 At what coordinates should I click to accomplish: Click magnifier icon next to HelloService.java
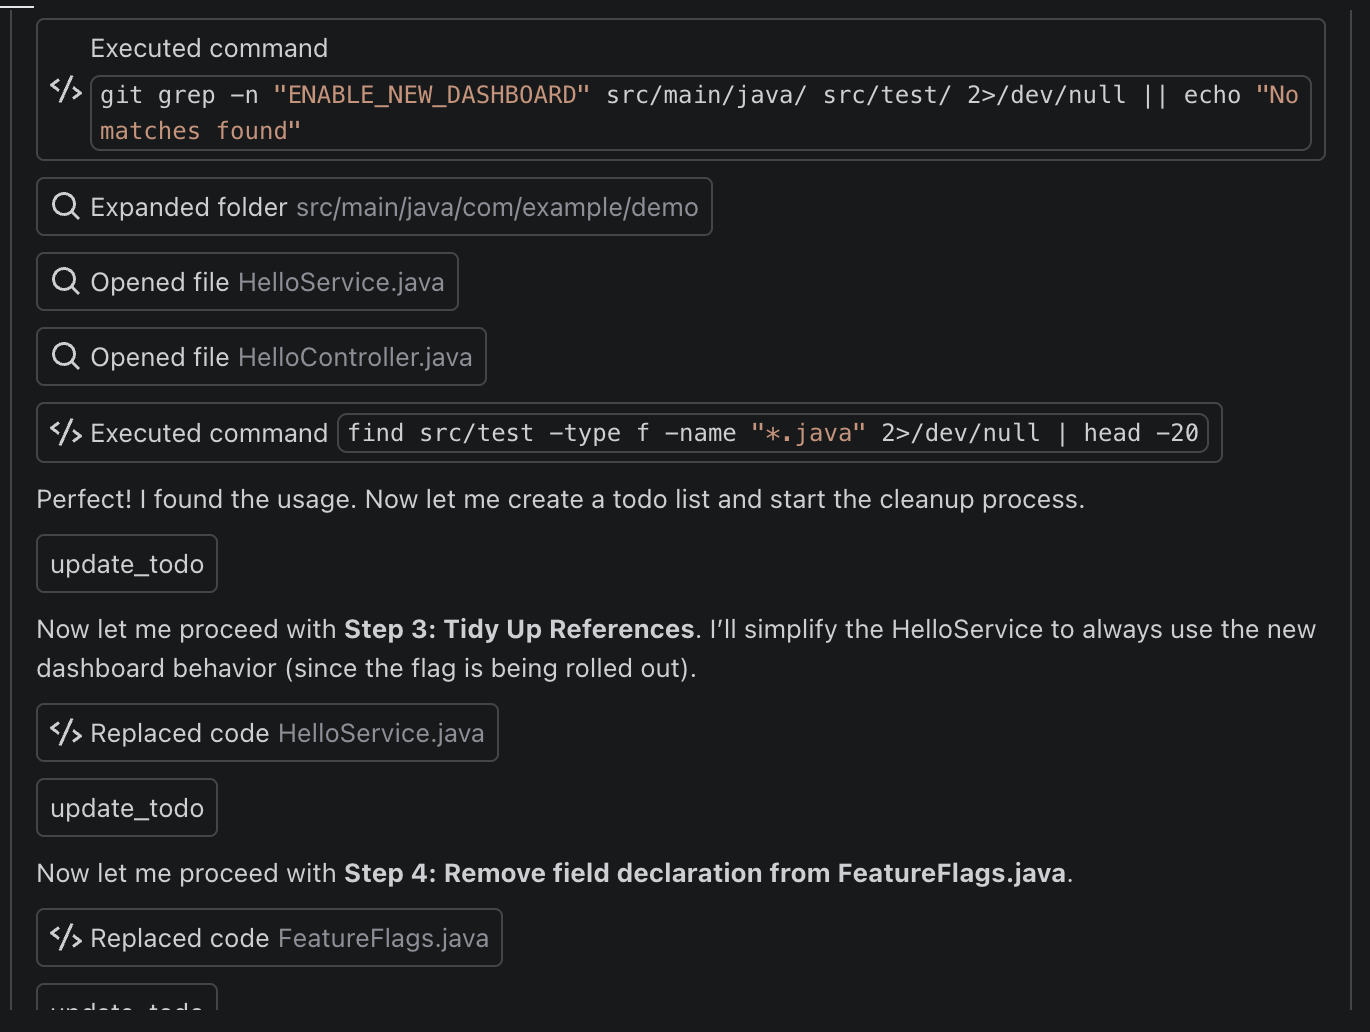coord(66,282)
